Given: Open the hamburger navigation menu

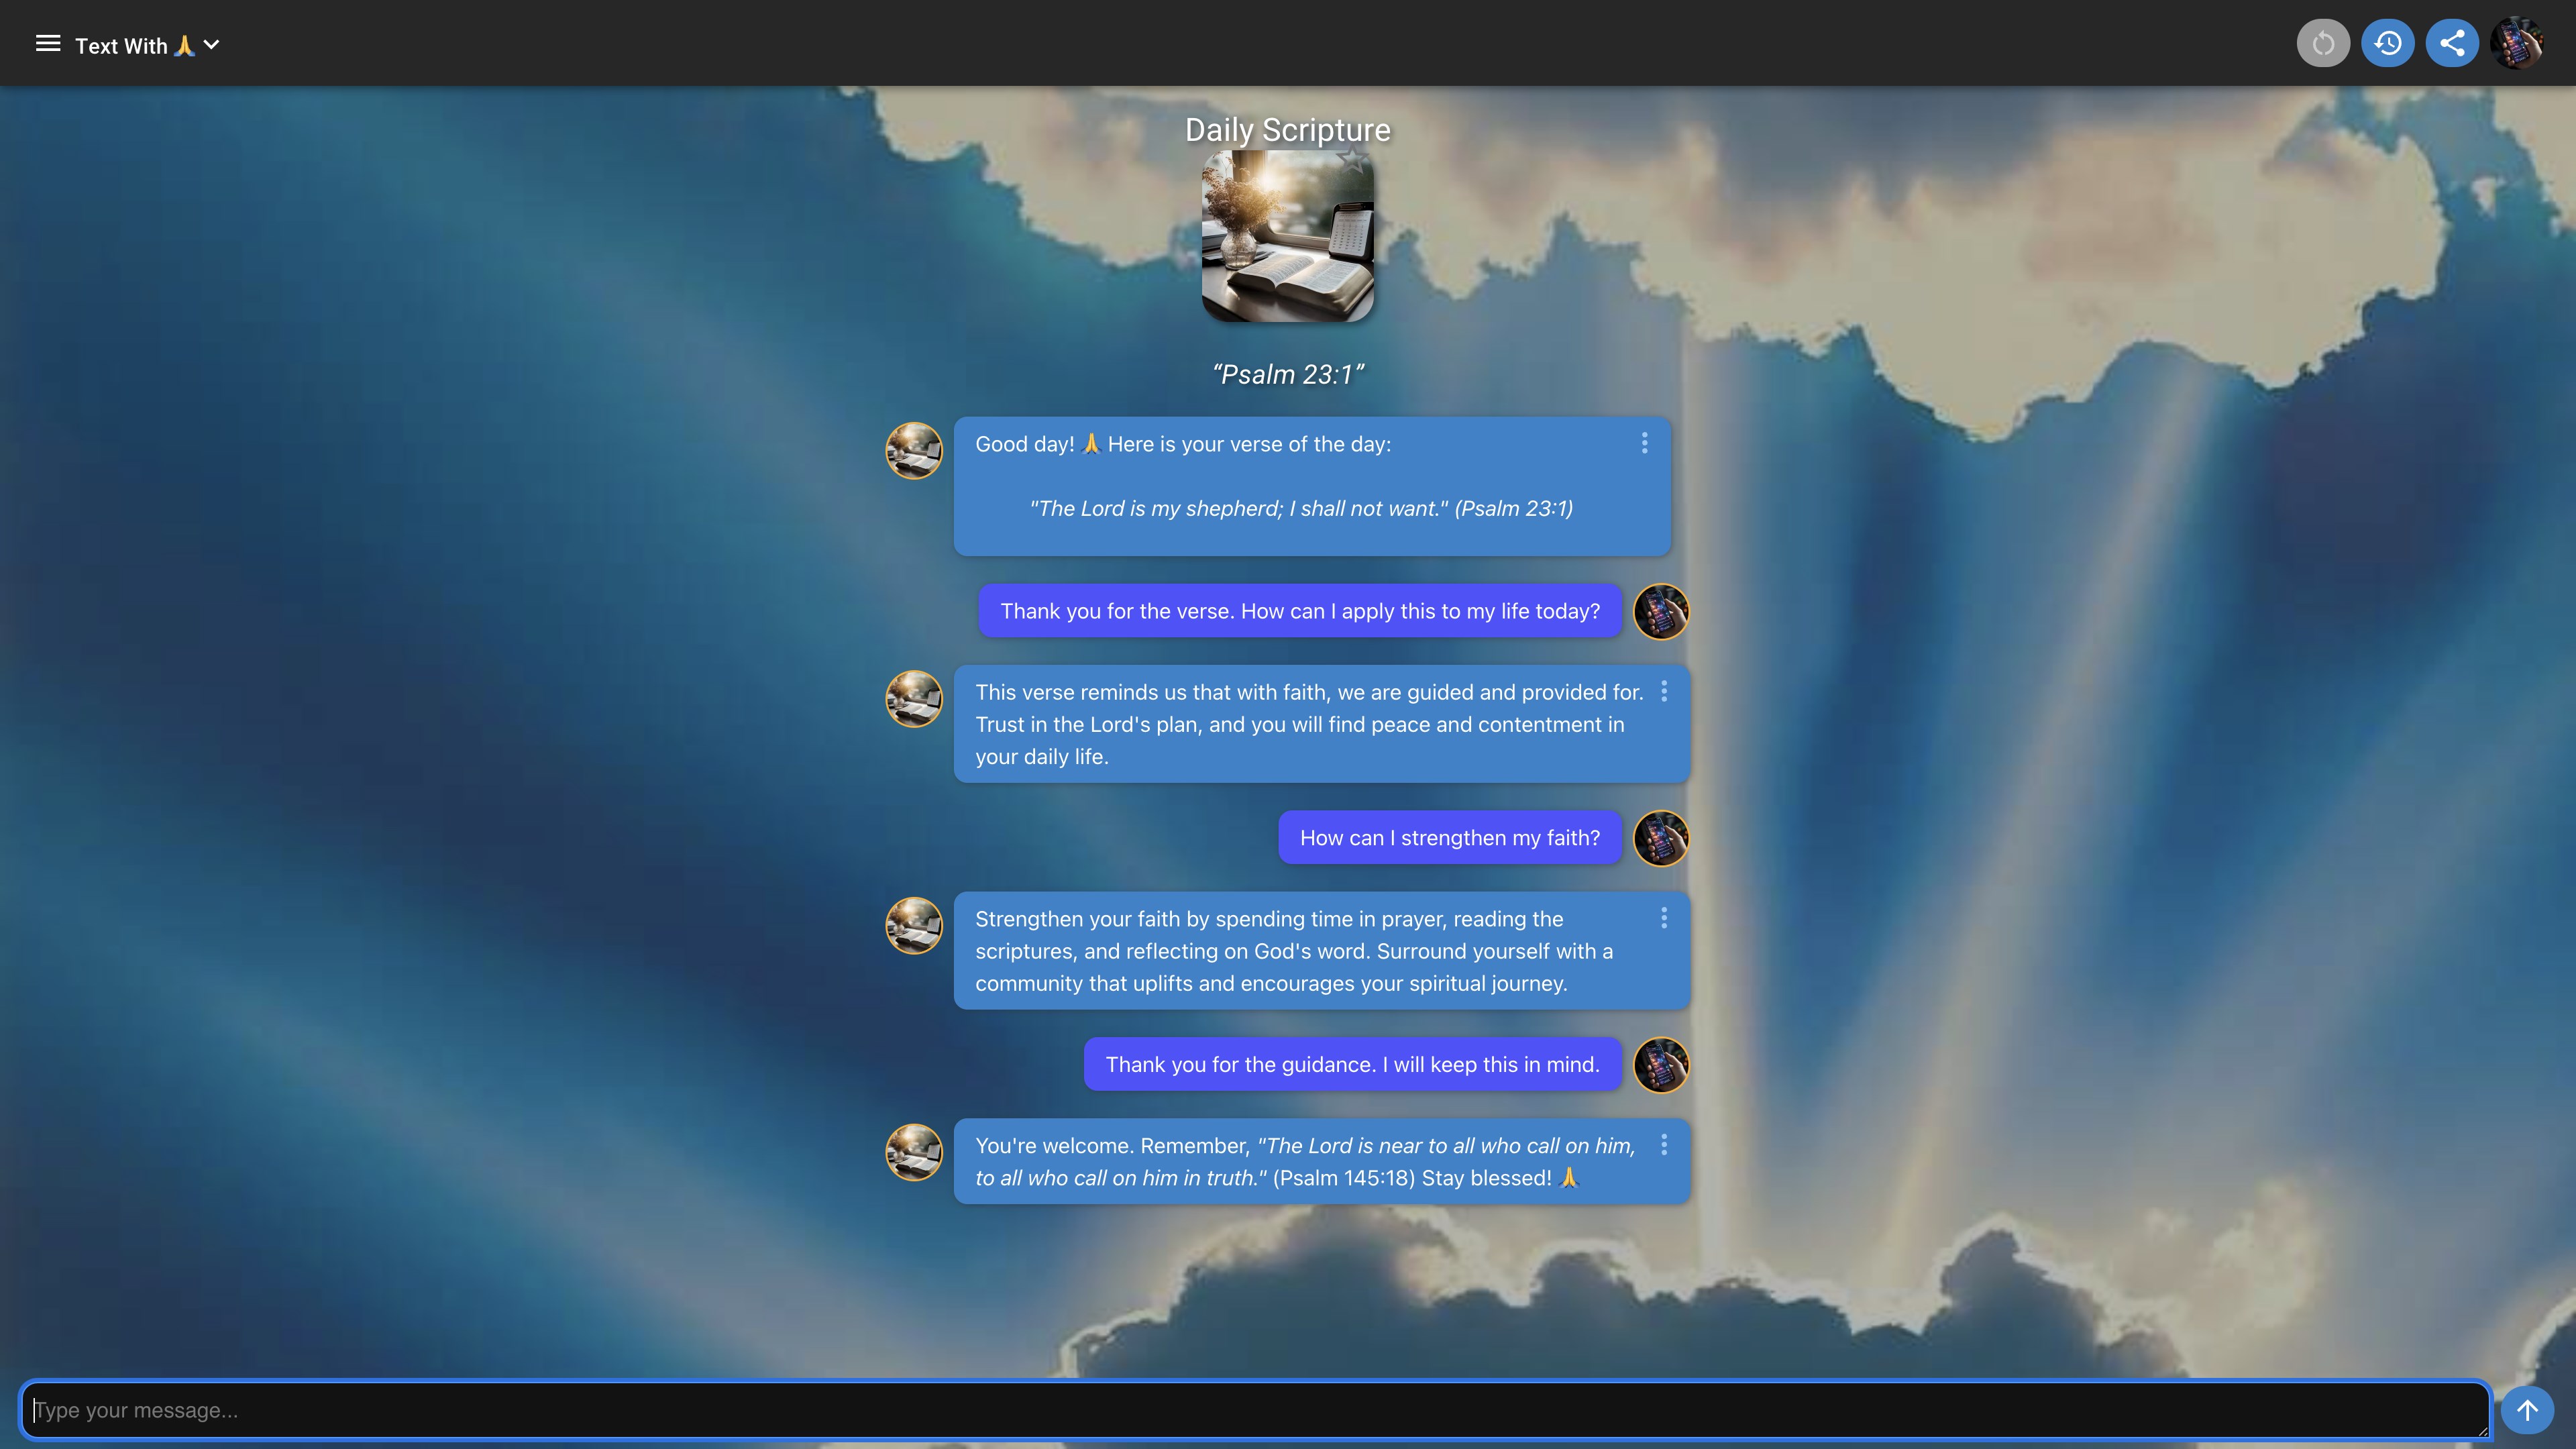Looking at the screenshot, I should pyautogui.click(x=48, y=44).
